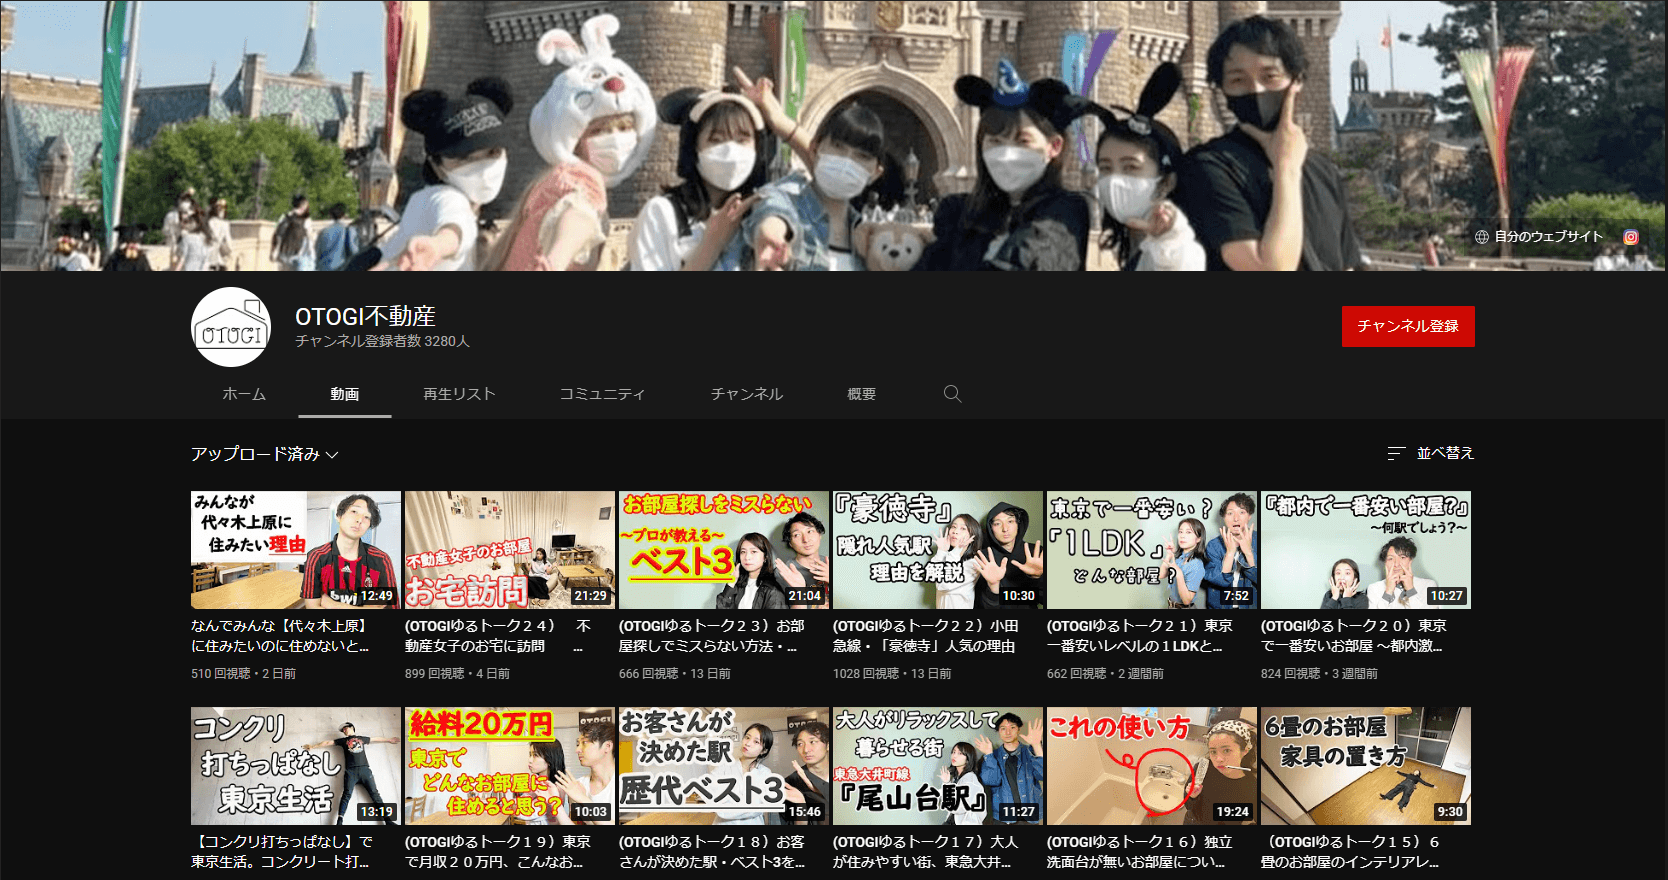1668x880 pixels.
Task: Select the 動画 tab
Action: [x=345, y=394]
